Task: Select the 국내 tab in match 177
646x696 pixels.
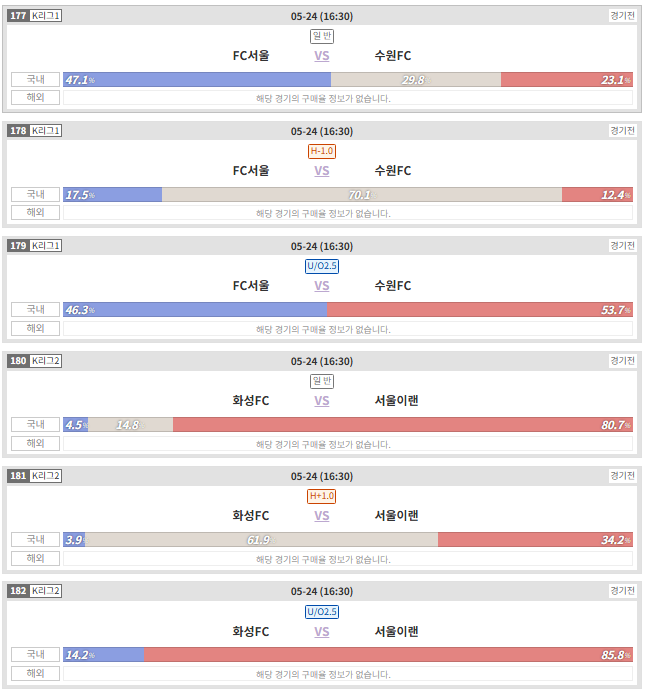Action: (x=36, y=79)
